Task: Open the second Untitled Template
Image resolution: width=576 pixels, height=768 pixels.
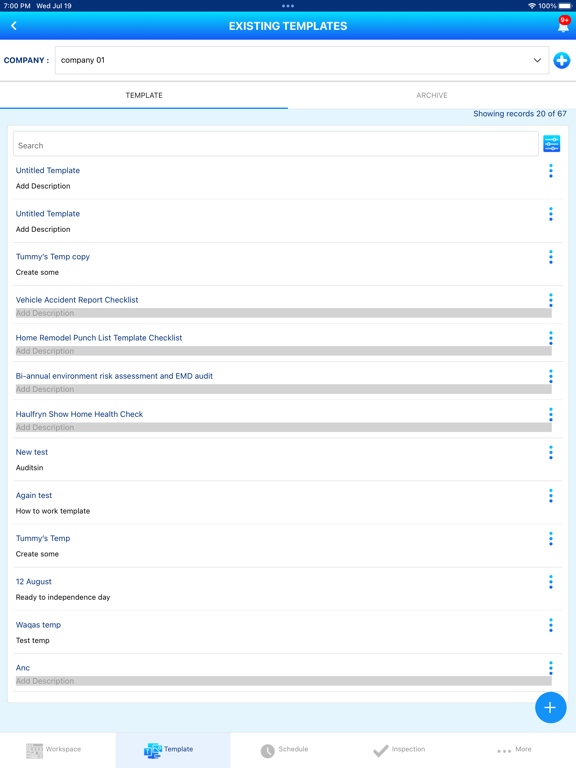Action: (x=48, y=214)
